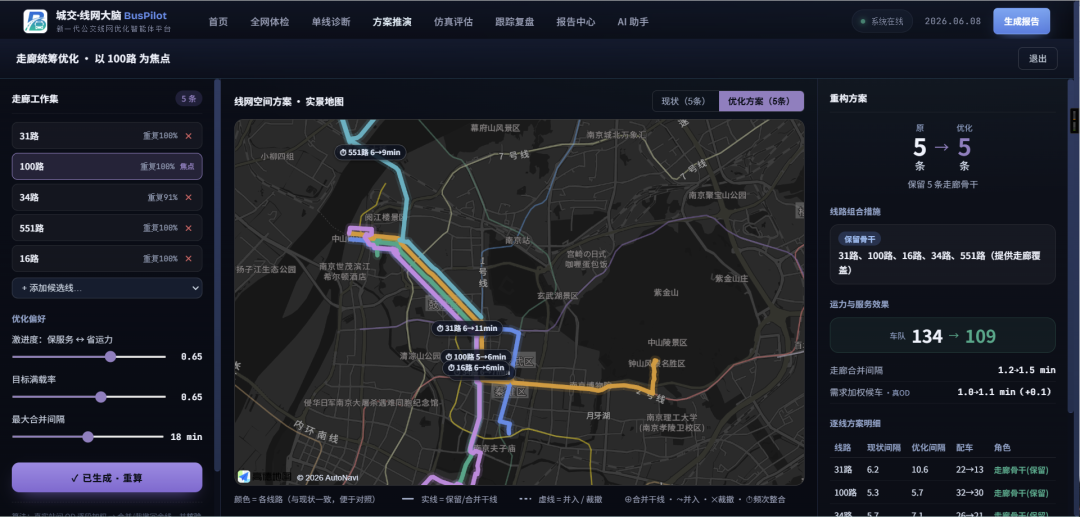Switch to 现状（5条）view

685,101
